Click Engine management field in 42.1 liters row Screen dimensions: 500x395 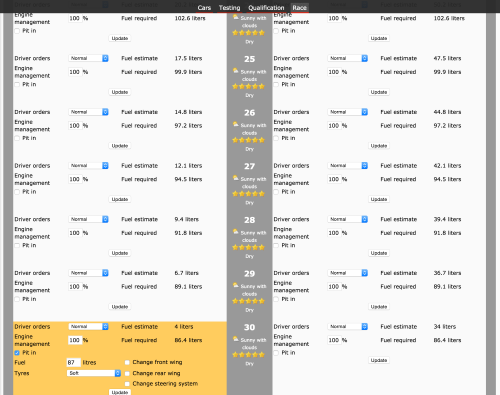pyautogui.click(x=334, y=179)
